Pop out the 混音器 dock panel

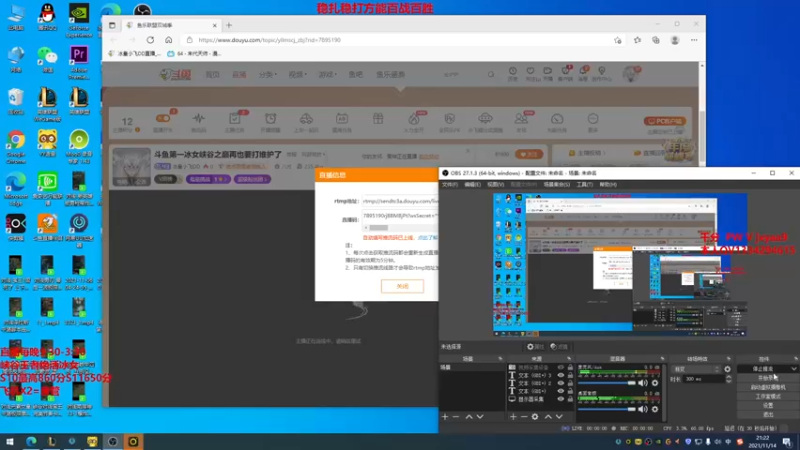tap(662, 359)
